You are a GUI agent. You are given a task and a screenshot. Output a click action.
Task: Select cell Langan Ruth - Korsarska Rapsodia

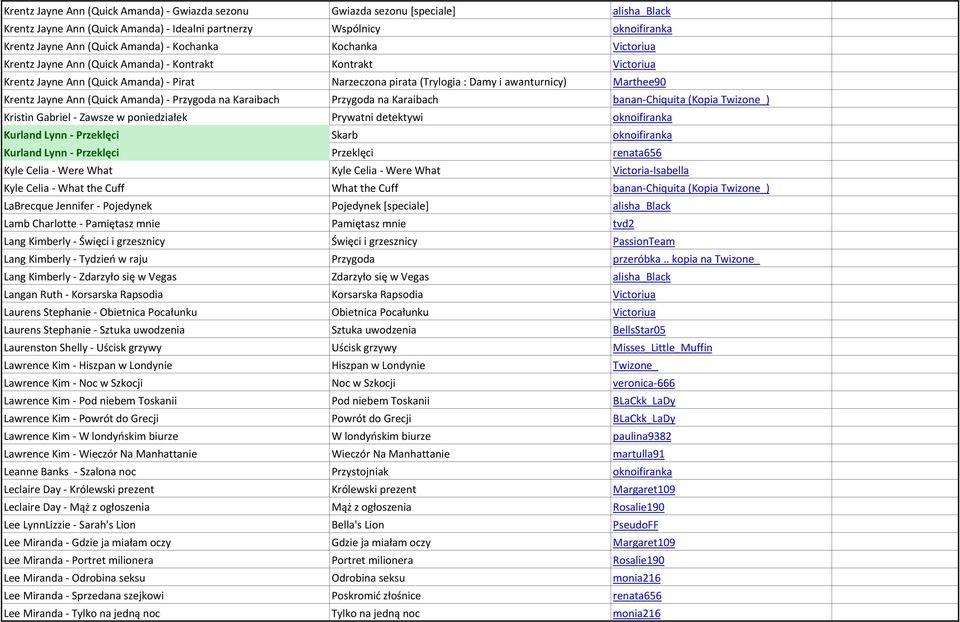(x=165, y=295)
